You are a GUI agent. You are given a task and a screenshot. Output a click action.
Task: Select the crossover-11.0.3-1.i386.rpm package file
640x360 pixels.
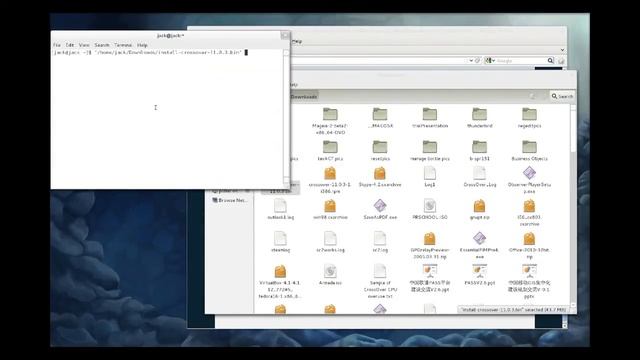pos(330,180)
